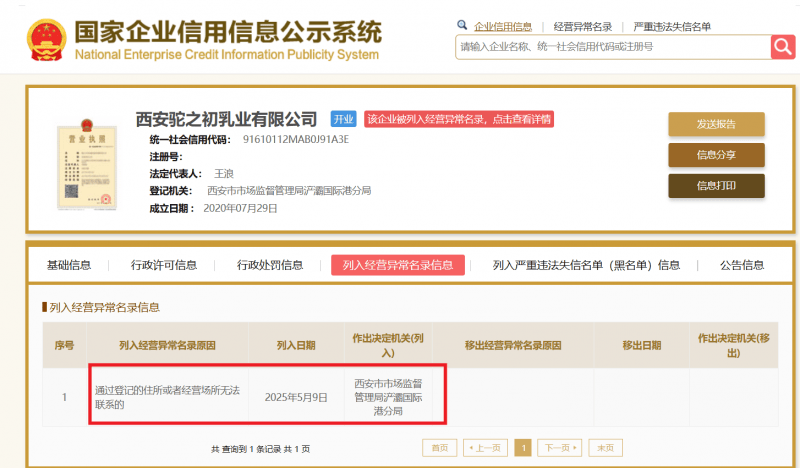
Task: Click the 序号 column header
Action: tap(64, 346)
